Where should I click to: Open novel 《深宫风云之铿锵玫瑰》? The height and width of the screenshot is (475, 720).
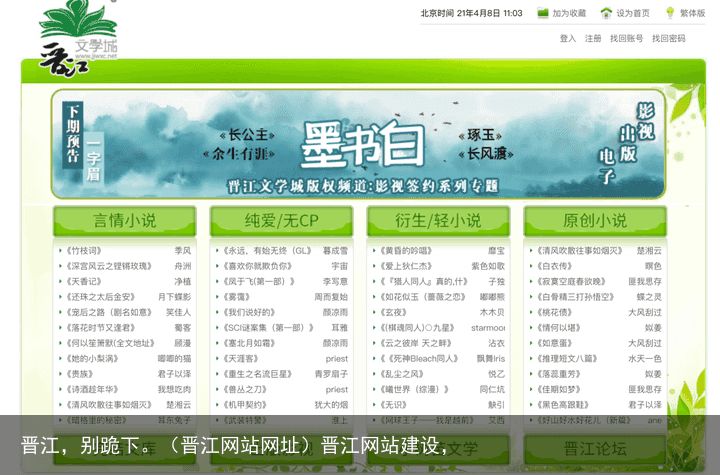(109, 266)
